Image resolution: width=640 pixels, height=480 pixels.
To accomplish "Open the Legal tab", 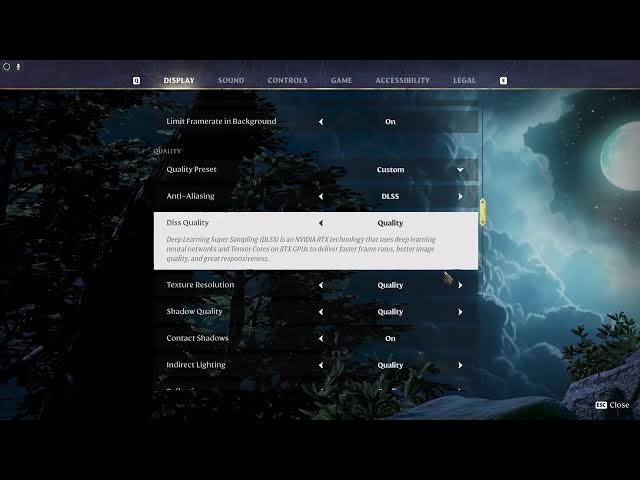I will point(464,80).
